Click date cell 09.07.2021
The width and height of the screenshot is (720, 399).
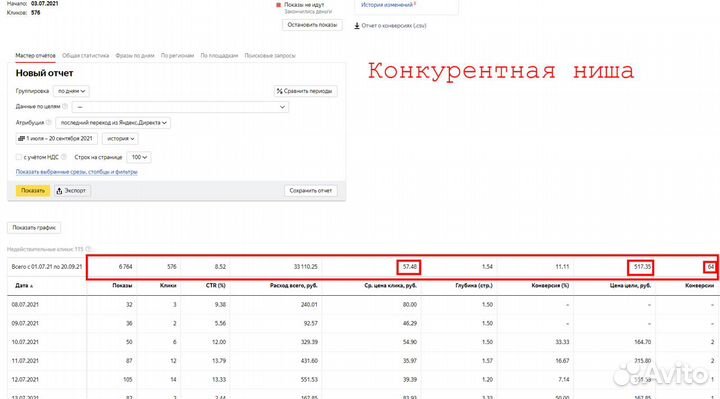[x=25, y=323]
